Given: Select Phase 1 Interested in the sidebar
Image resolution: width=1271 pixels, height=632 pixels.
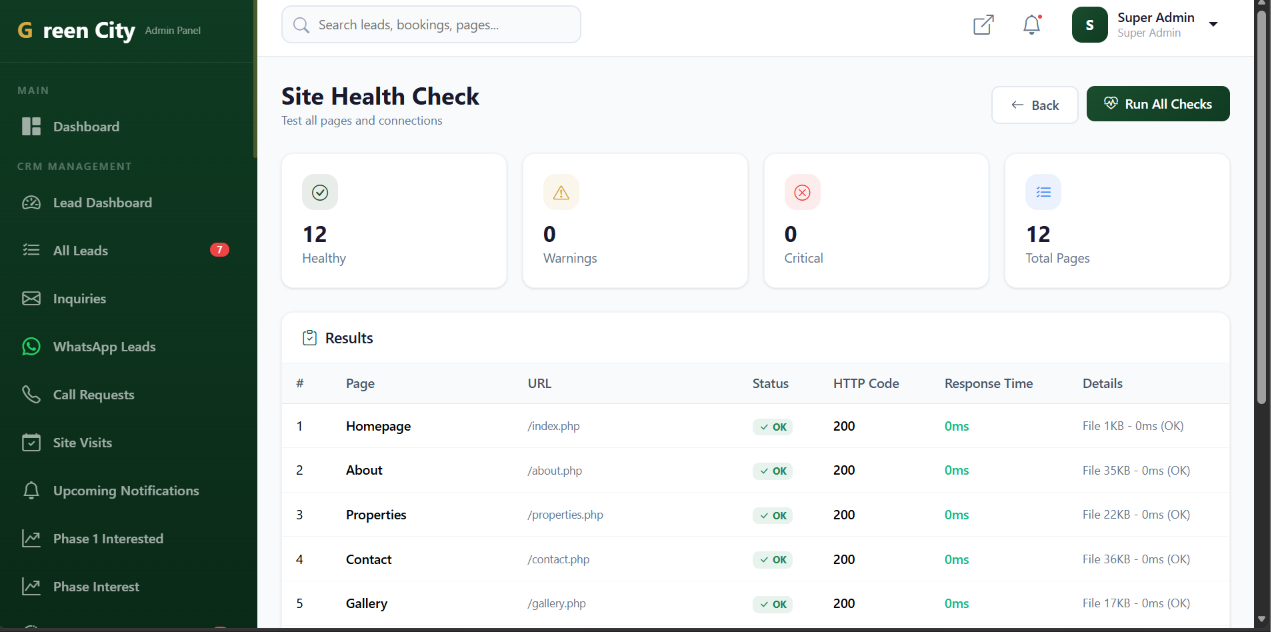Looking at the screenshot, I should click(127, 538).
